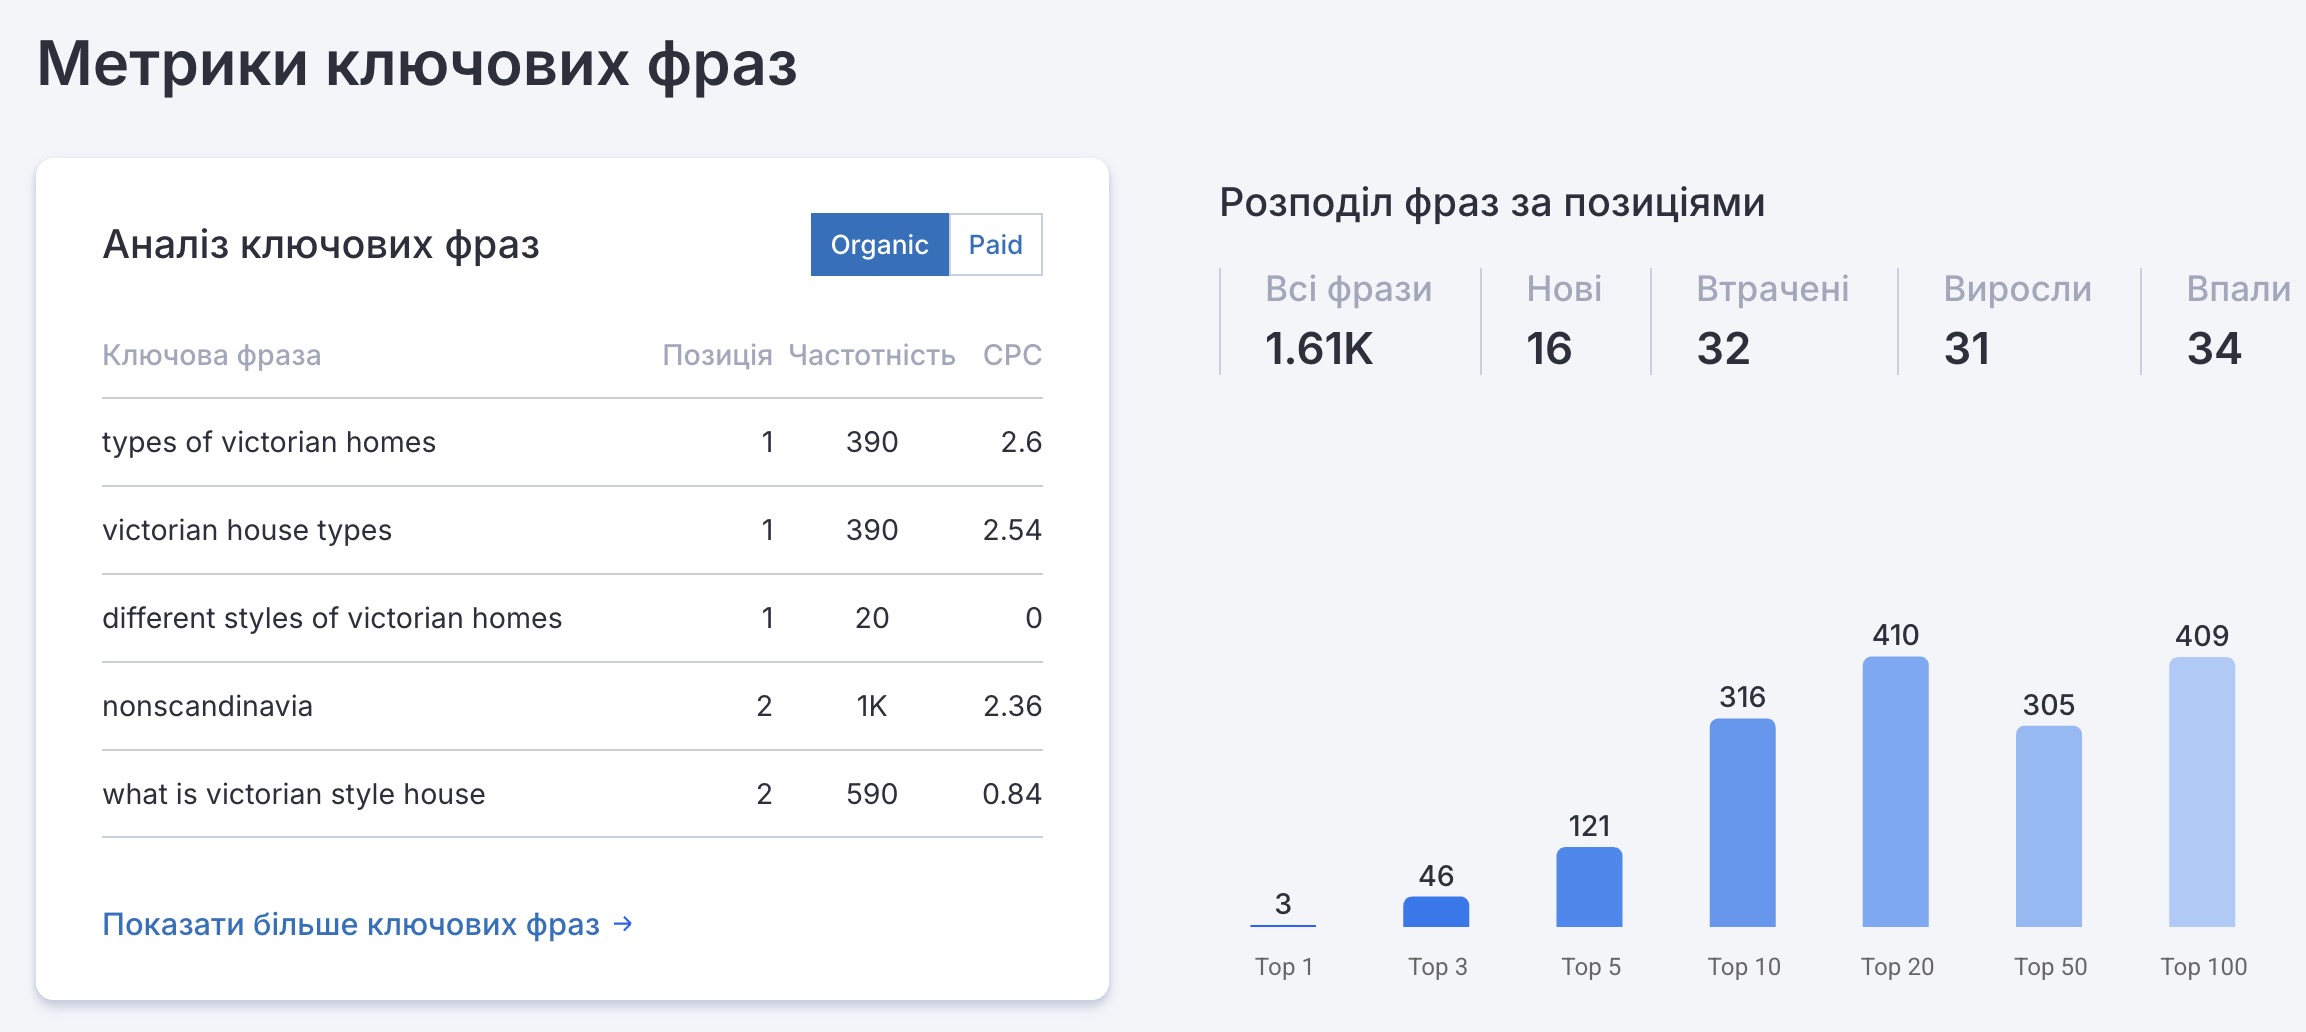The width and height of the screenshot is (2306, 1032).
Task: Click the 'Впали' 34 metric
Action: [2237, 321]
